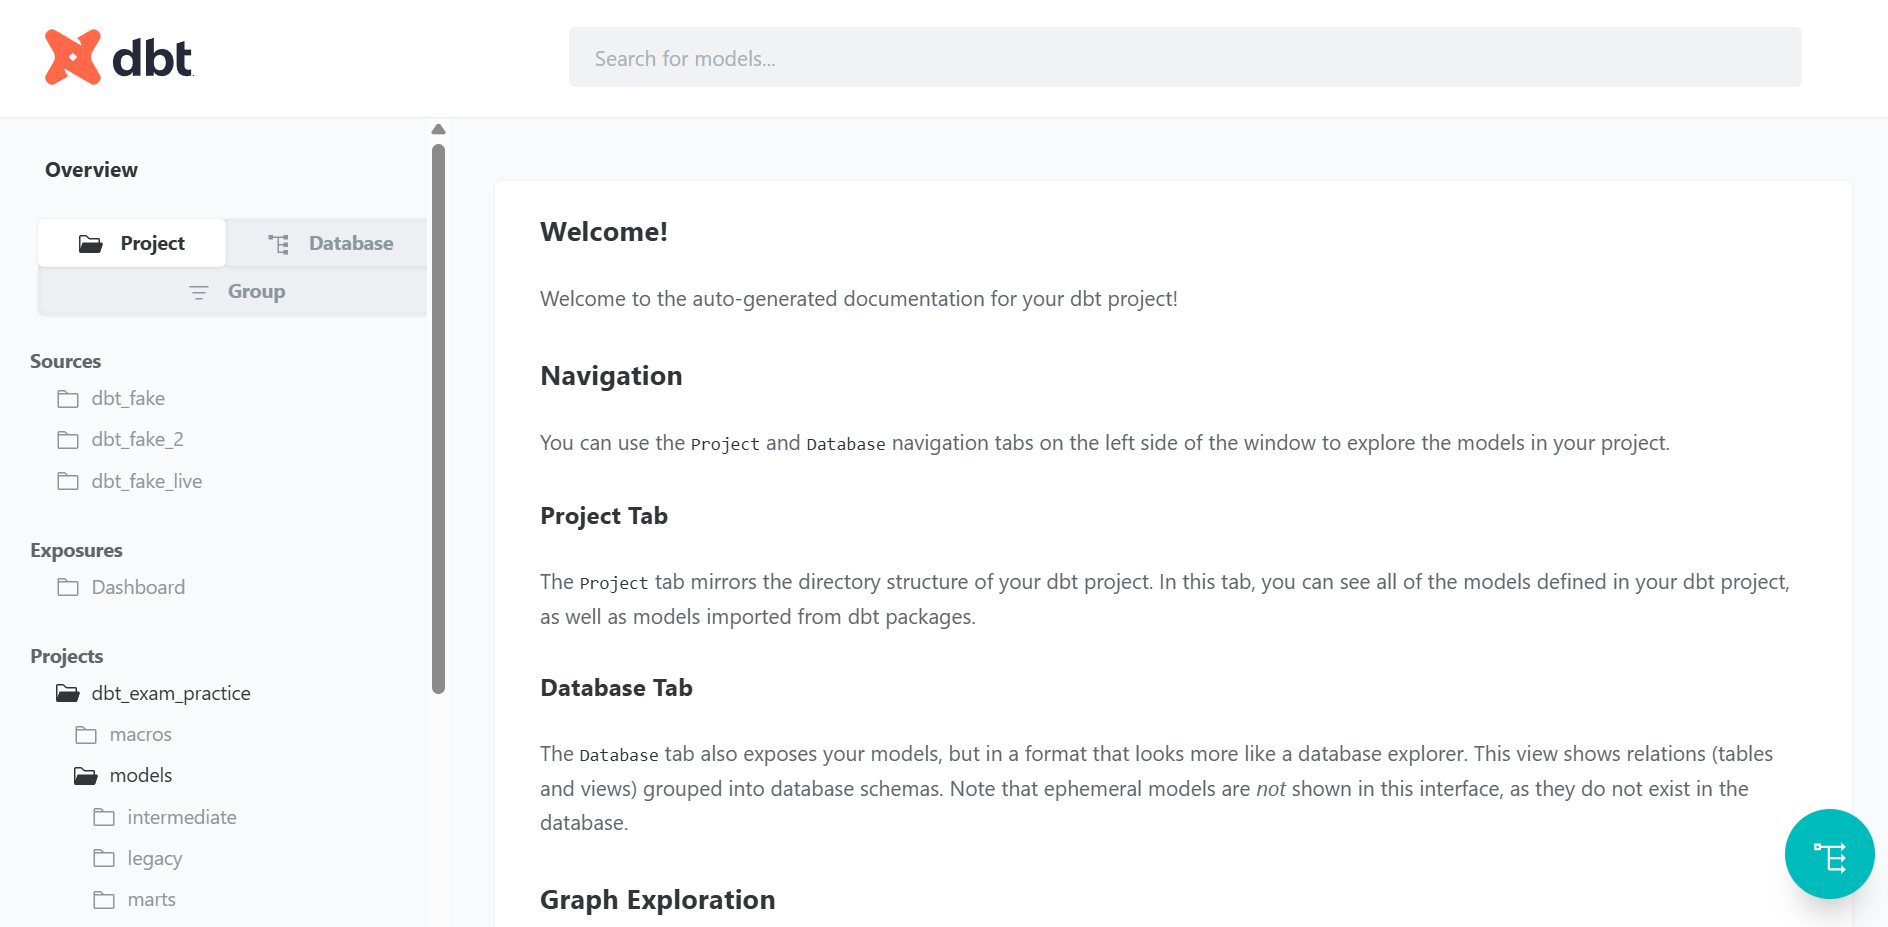
Task: Click the dbt logo
Action: click(119, 57)
